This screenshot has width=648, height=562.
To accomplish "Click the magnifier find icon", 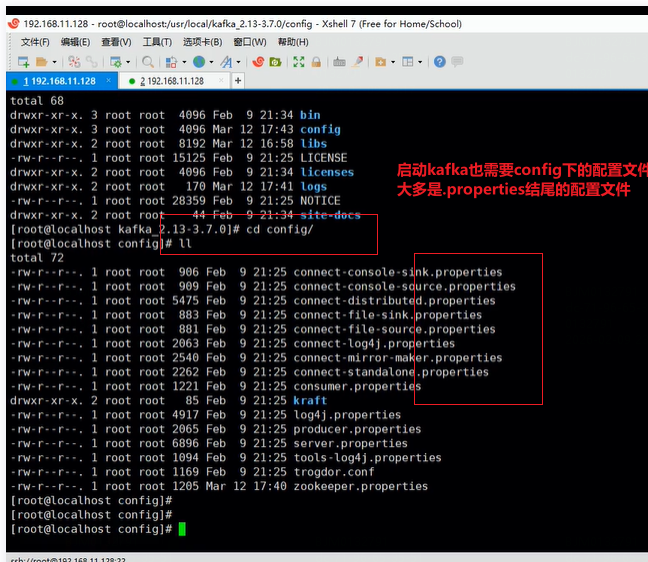I will (x=148, y=62).
